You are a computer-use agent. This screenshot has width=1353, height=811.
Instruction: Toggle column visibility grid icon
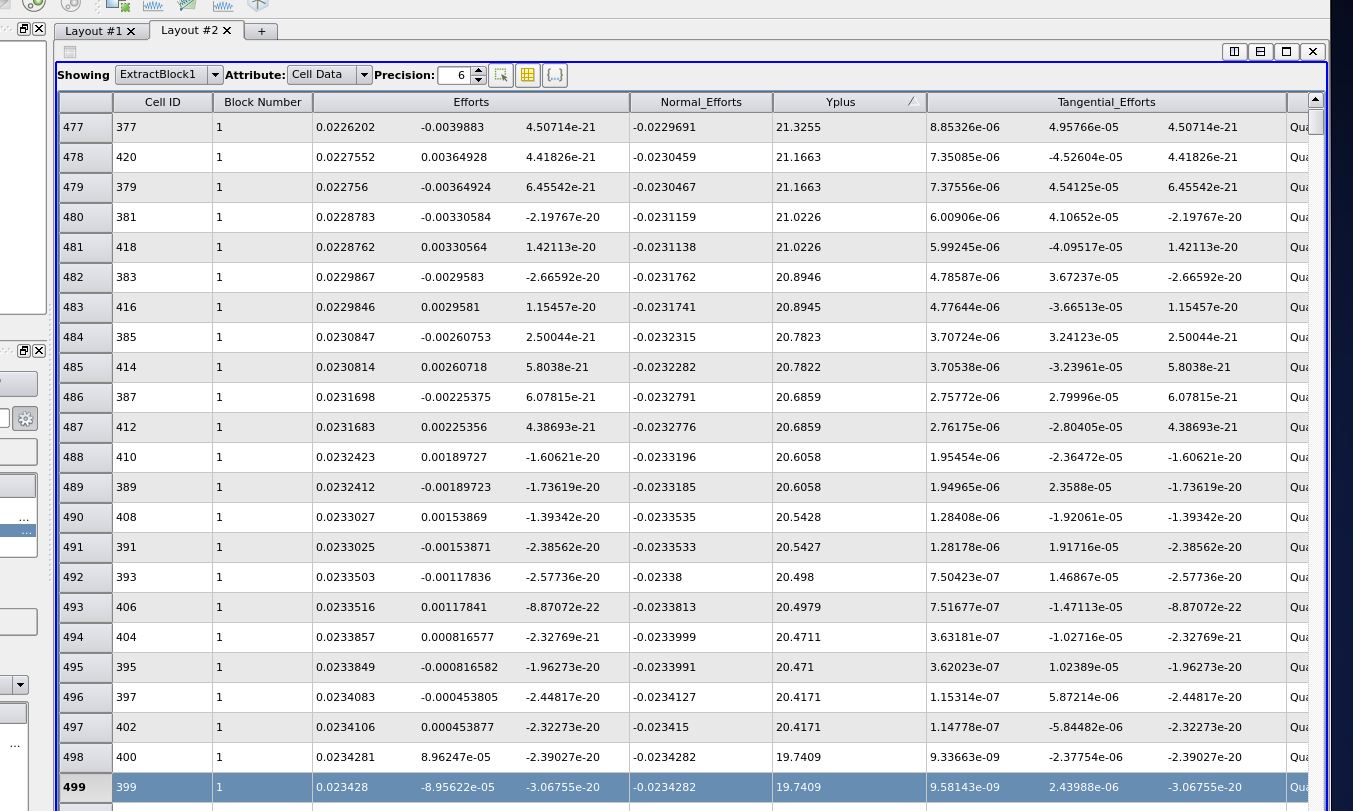pos(528,75)
